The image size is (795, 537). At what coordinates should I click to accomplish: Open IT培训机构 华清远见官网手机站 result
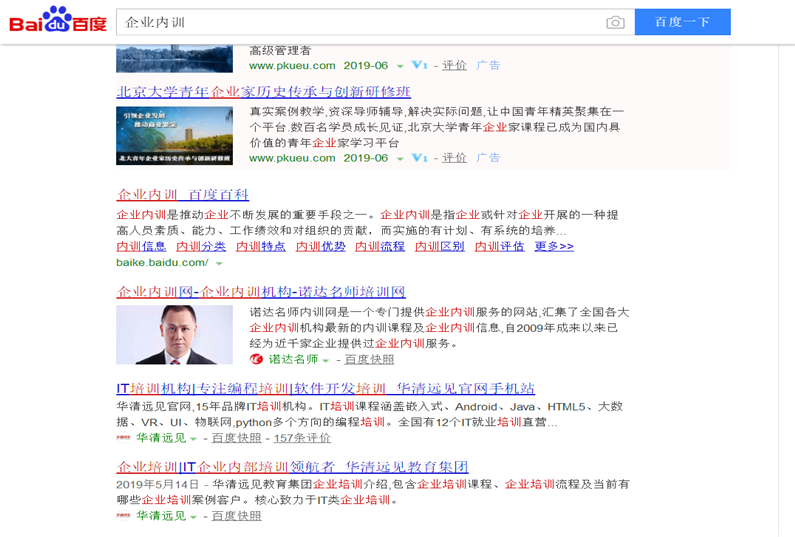coord(326,389)
